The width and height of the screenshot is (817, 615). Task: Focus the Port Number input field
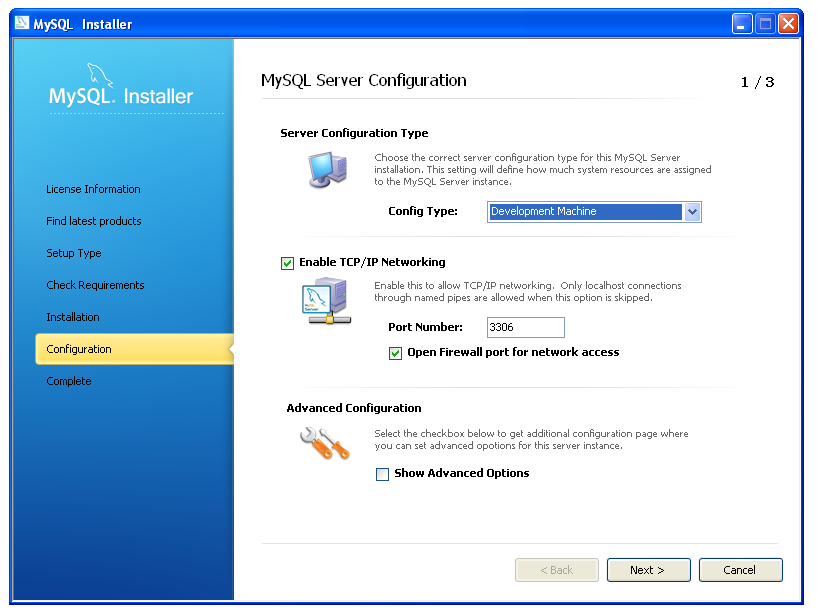[525, 327]
